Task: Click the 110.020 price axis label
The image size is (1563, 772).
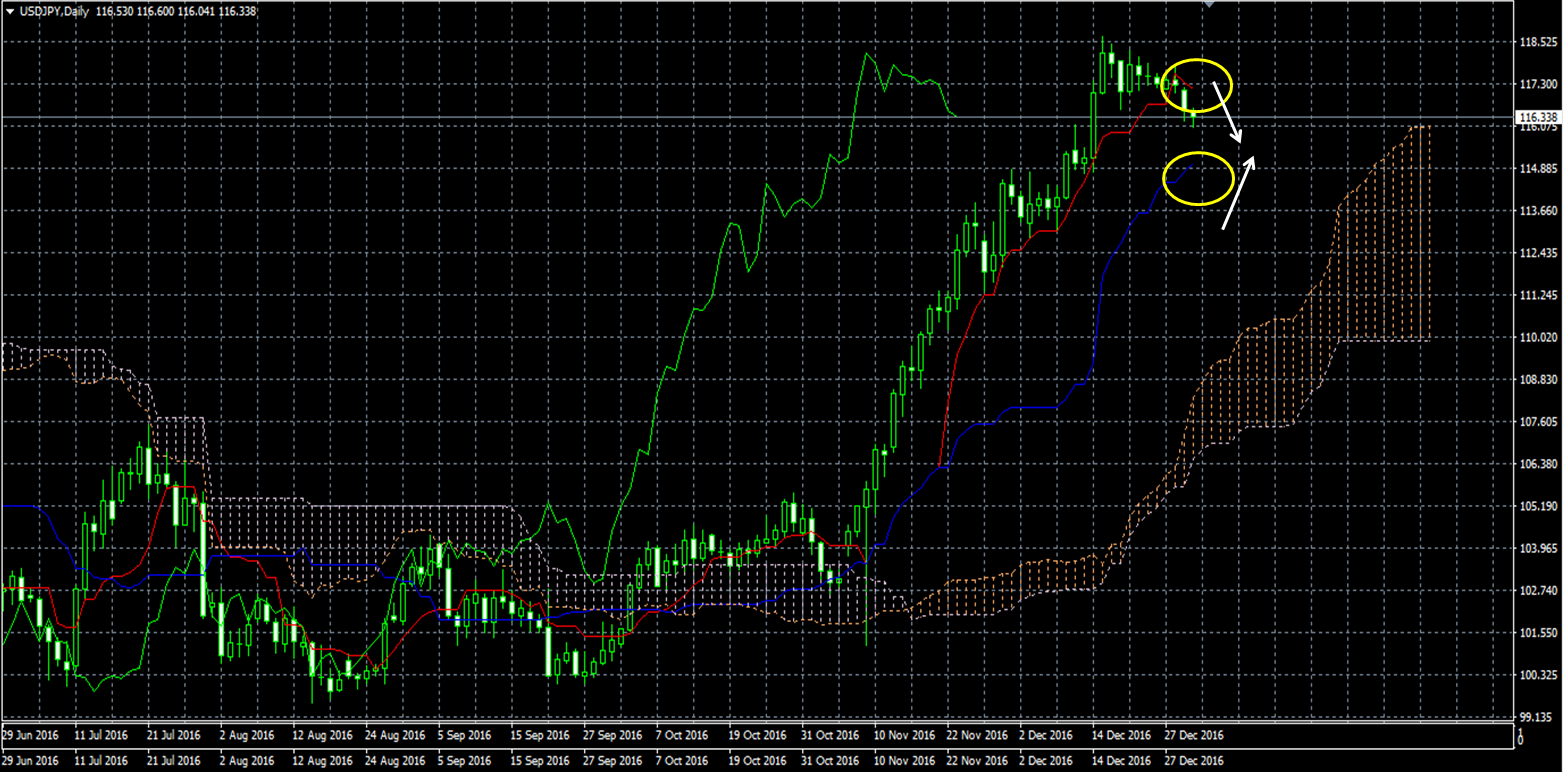Action: [1540, 337]
